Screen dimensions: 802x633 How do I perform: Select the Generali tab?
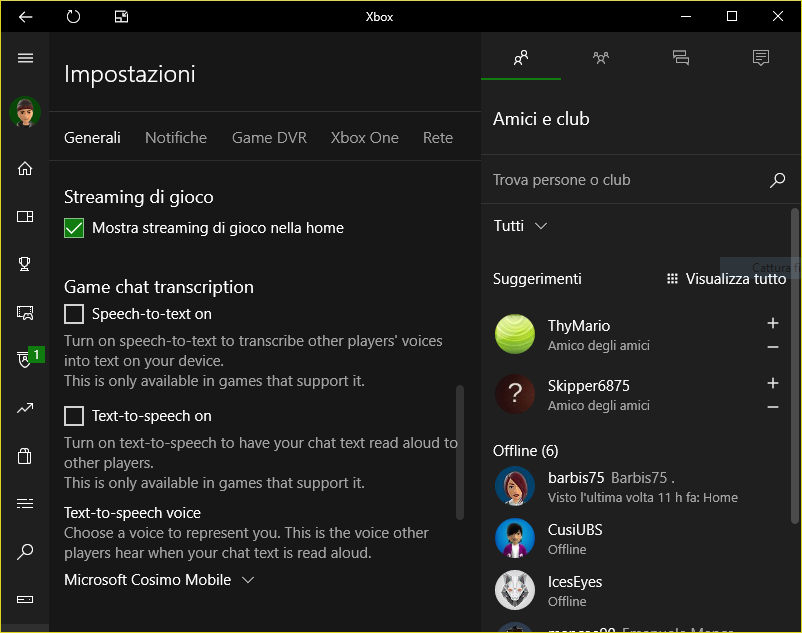click(x=92, y=138)
